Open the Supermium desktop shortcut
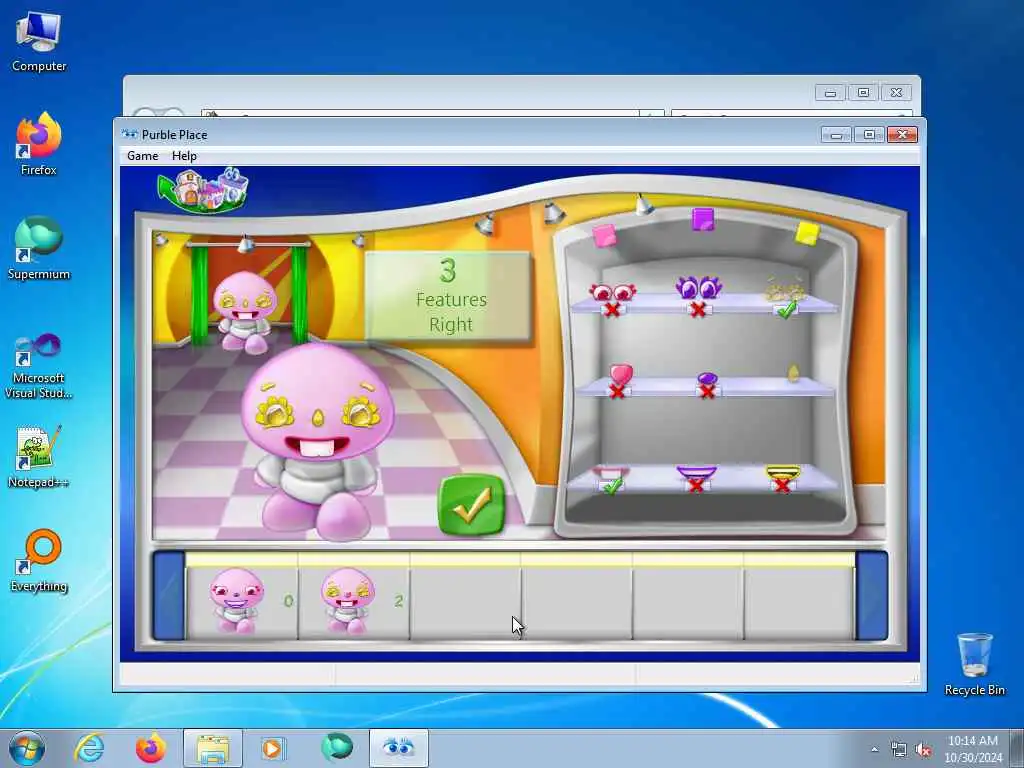The image size is (1024, 768). click(39, 248)
